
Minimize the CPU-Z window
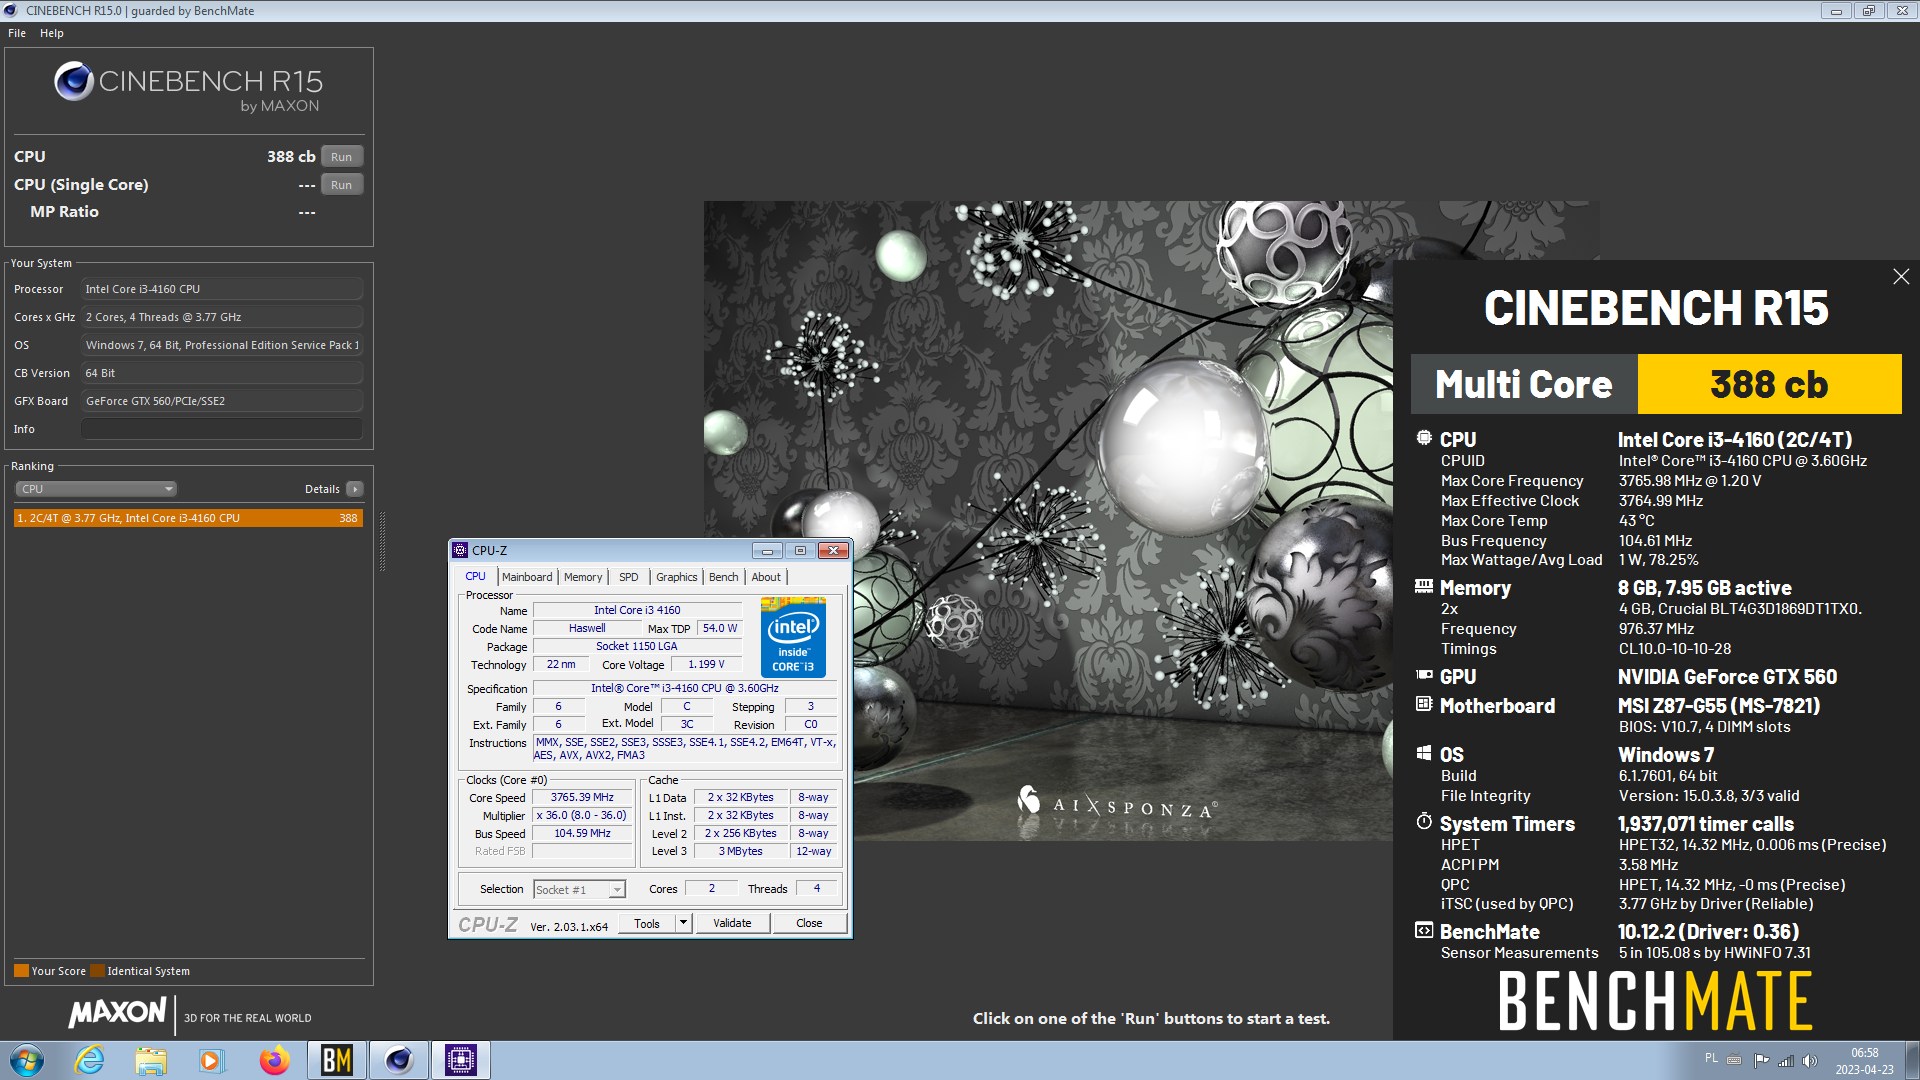pos(767,550)
